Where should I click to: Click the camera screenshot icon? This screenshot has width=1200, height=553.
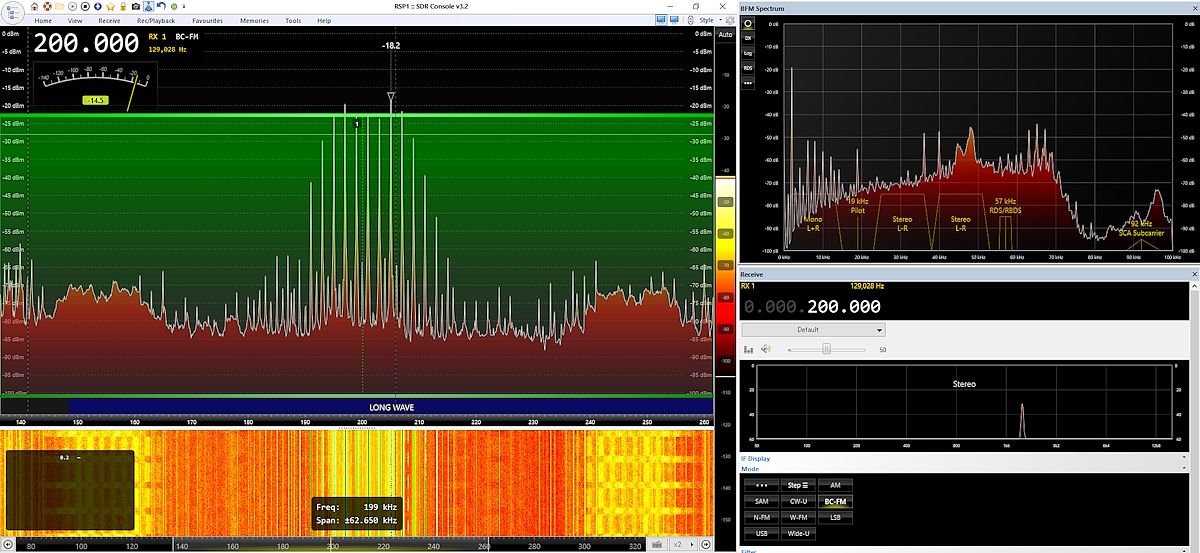point(136,7)
